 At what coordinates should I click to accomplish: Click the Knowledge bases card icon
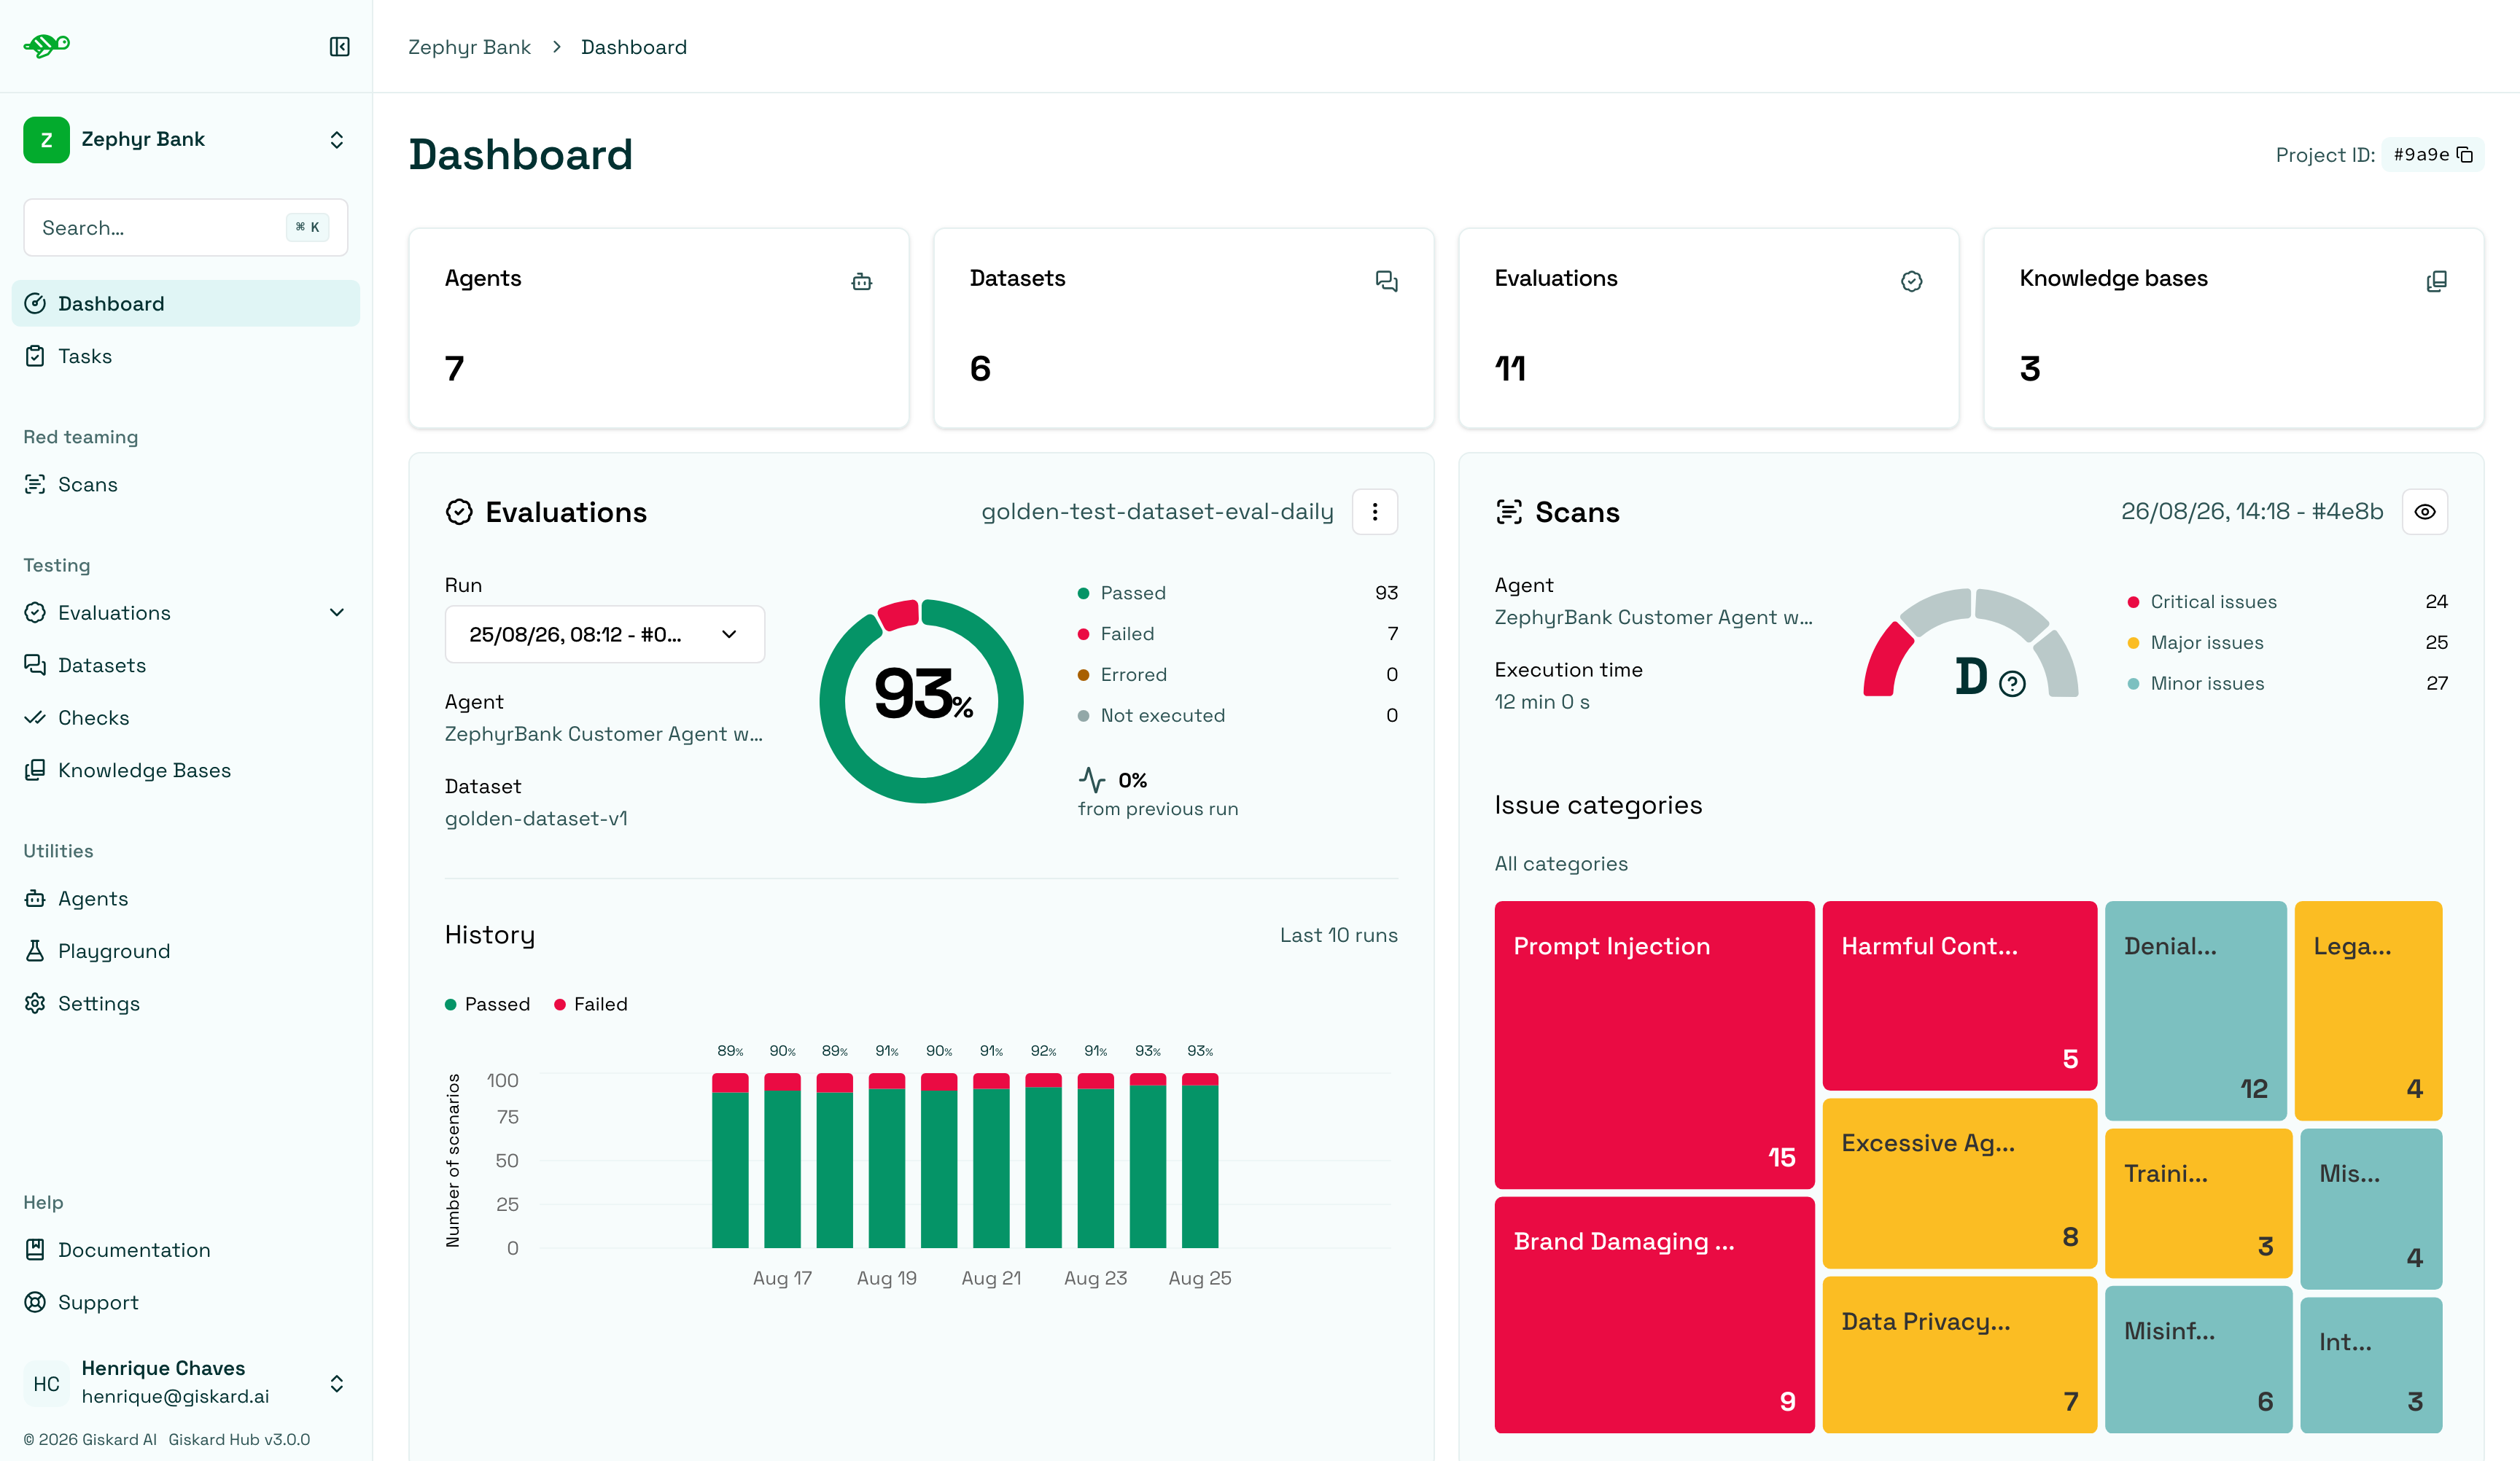click(x=2436, y=282)
